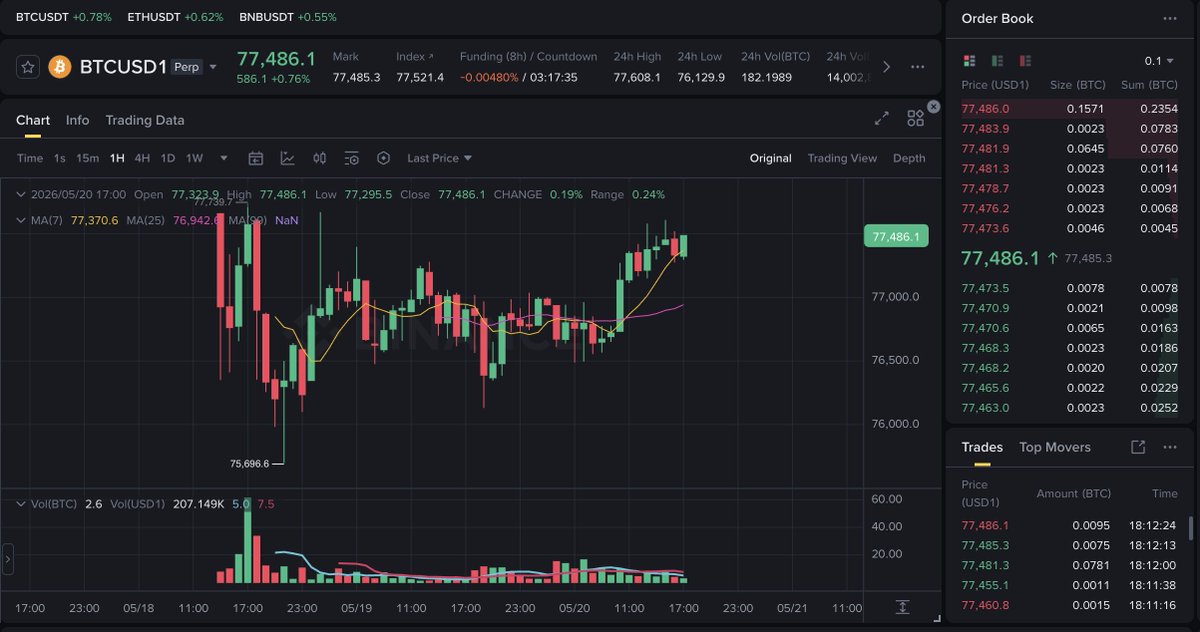This screenshot has height=632, width=1200.
Task: Open the layout grid icon above chart
Action: 915,119
